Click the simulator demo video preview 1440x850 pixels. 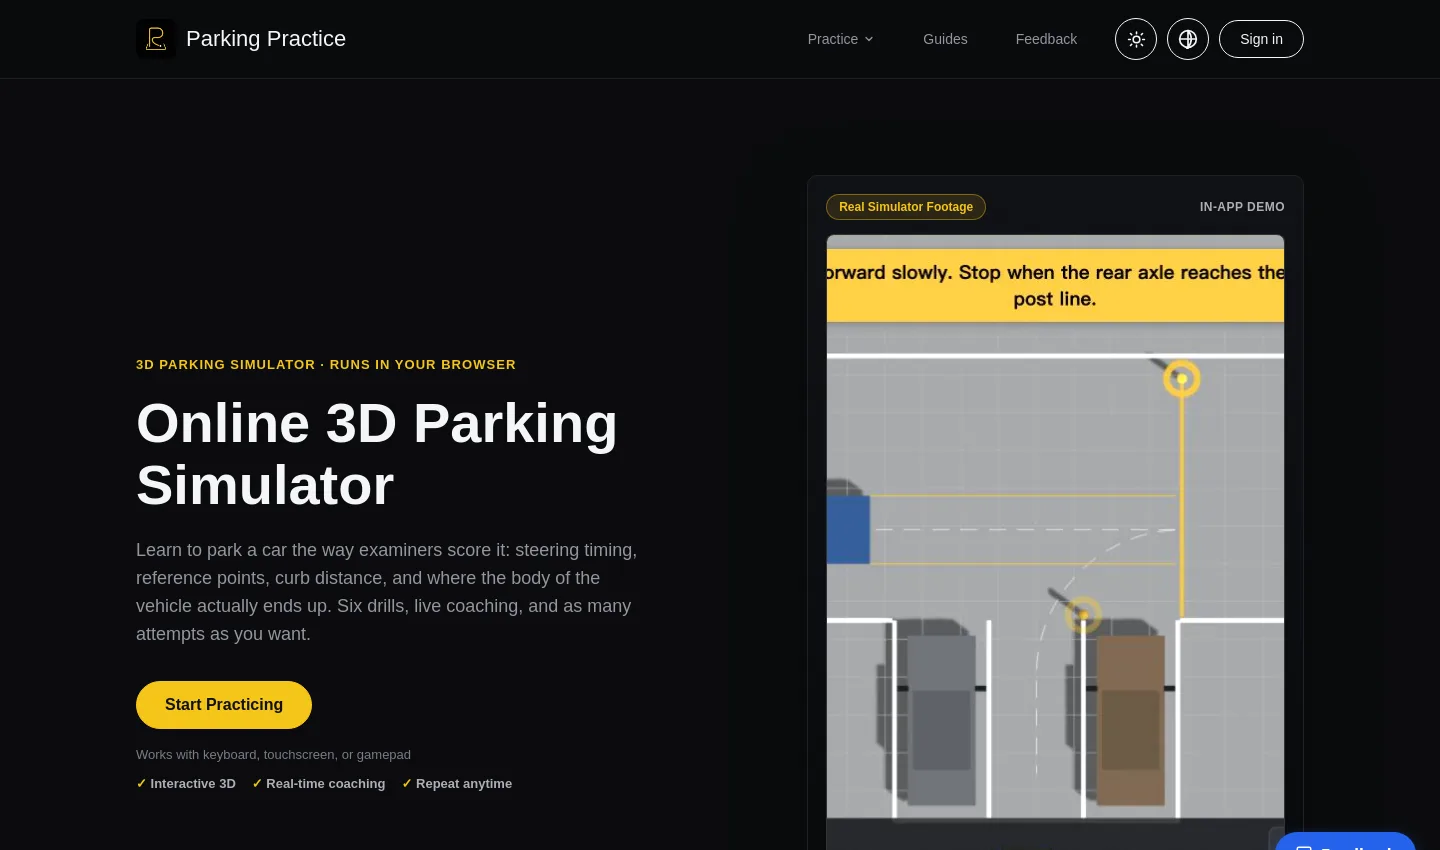point(1055,540)
